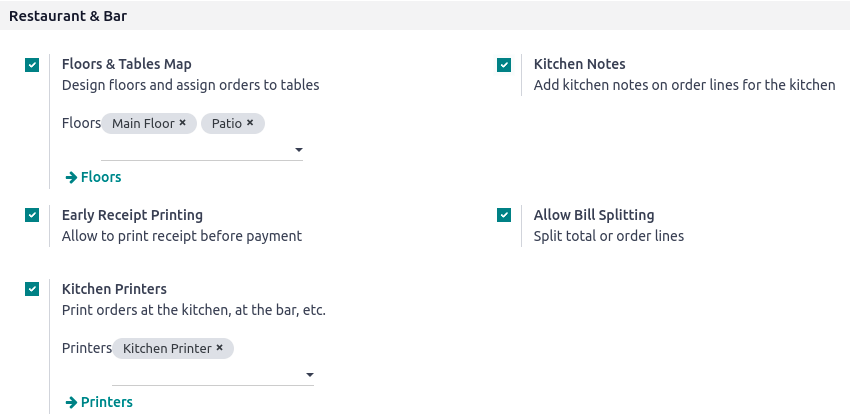Click the arrow icon beside Floors link
This screenshot has height=418, width=850.
(71, 177)
